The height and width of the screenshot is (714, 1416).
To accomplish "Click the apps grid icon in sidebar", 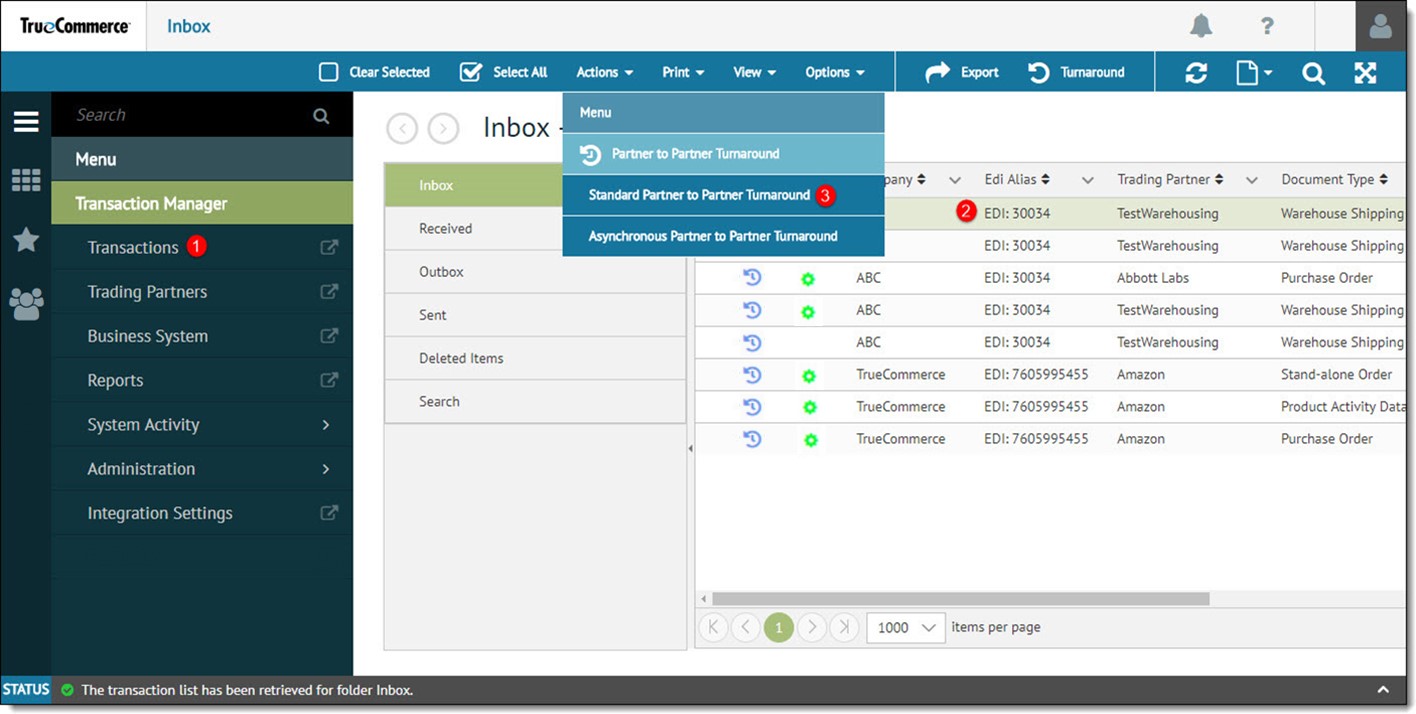I will click(x=26, y=180).
